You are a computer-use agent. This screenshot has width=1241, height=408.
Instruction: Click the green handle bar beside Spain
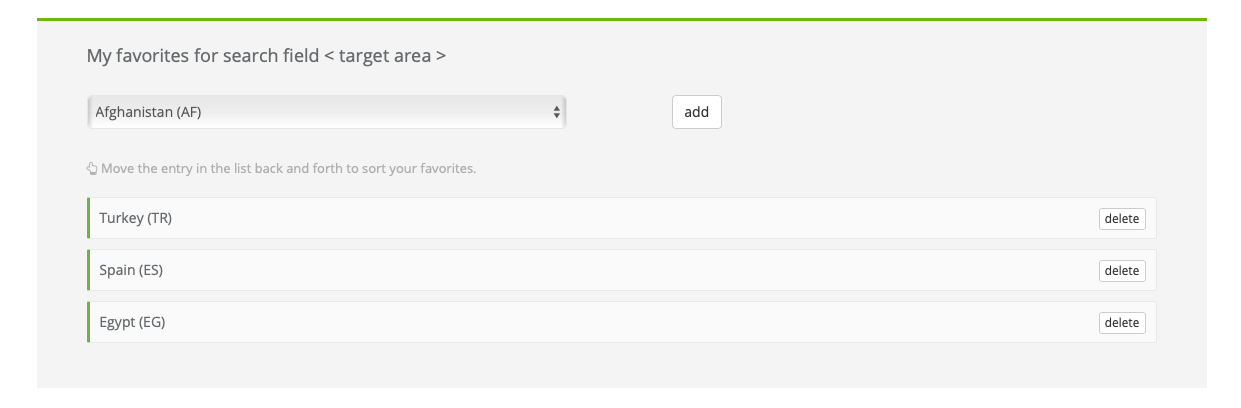pyautogui.click(x=89, y=270)
